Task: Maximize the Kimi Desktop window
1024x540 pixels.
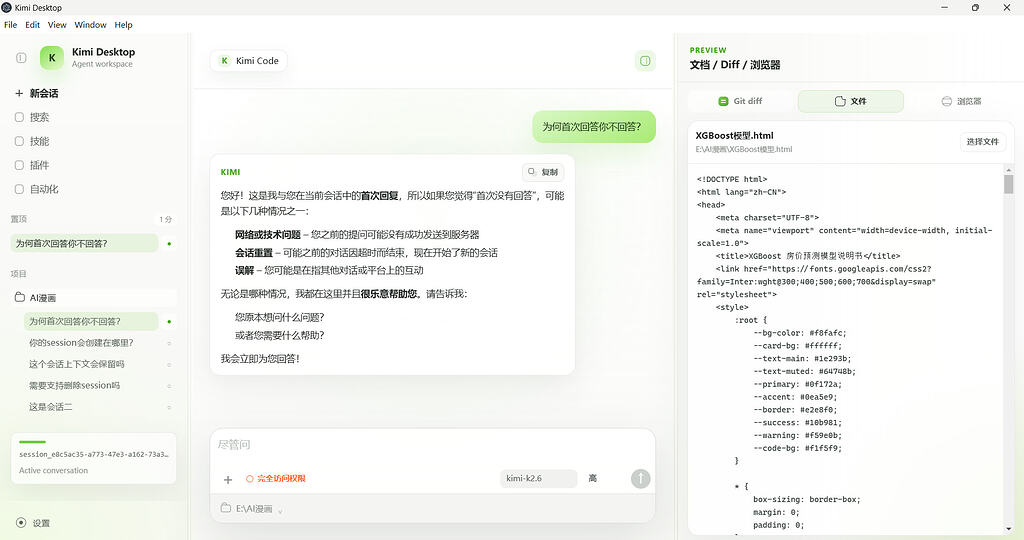Action: 975,8
